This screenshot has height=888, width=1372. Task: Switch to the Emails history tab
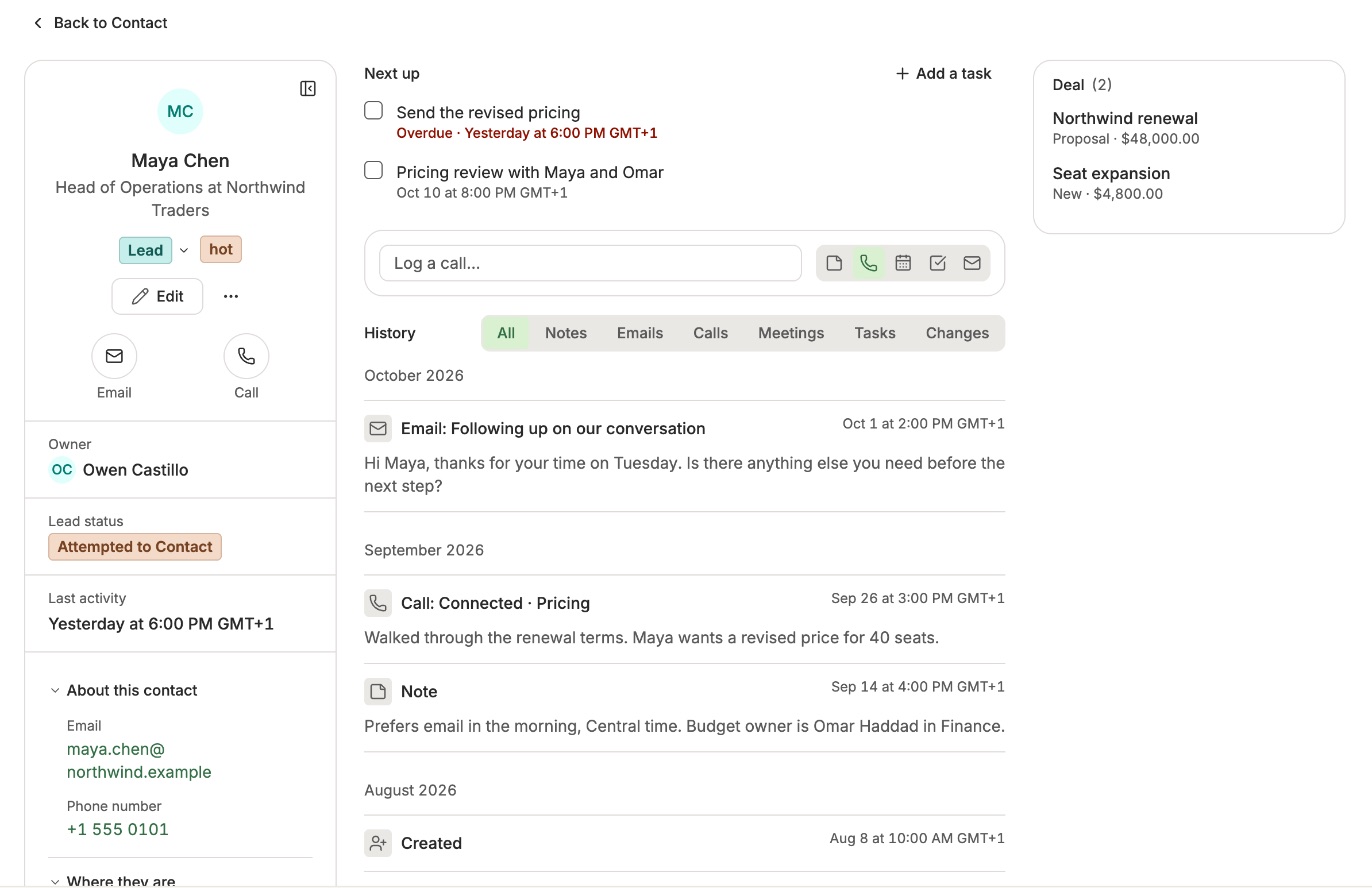click(x=640, y=333)
